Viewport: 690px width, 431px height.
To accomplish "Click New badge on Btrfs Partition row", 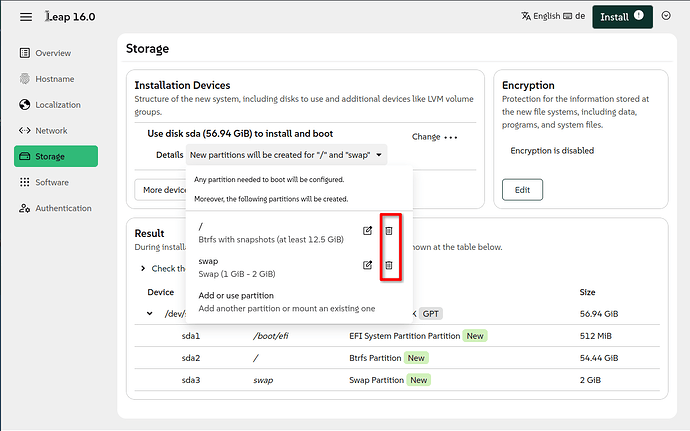I will (x=416, y=358).
